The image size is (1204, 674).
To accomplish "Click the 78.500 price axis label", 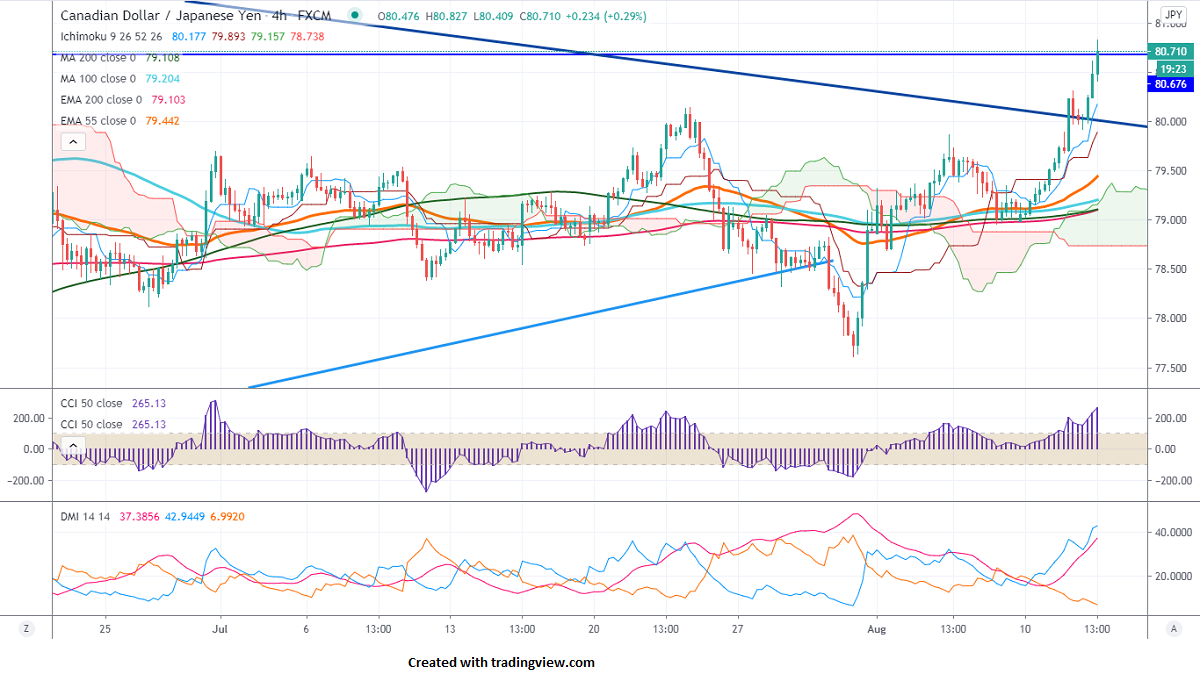I will point(1171,269).
